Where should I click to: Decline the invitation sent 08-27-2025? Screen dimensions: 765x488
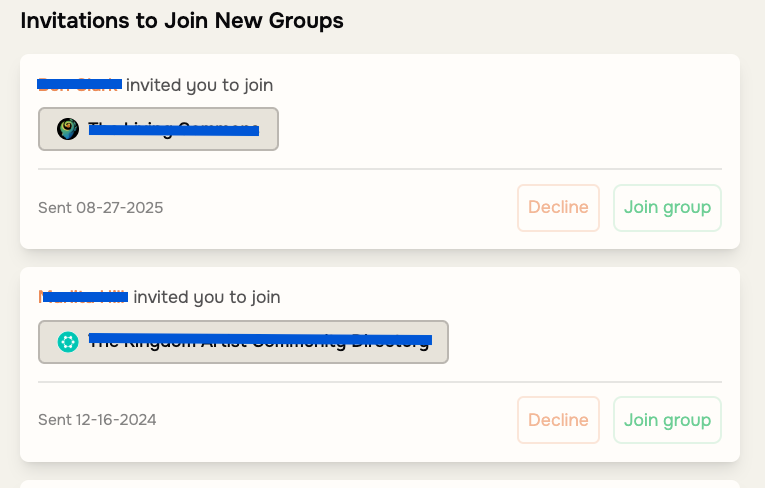point(558,208)
